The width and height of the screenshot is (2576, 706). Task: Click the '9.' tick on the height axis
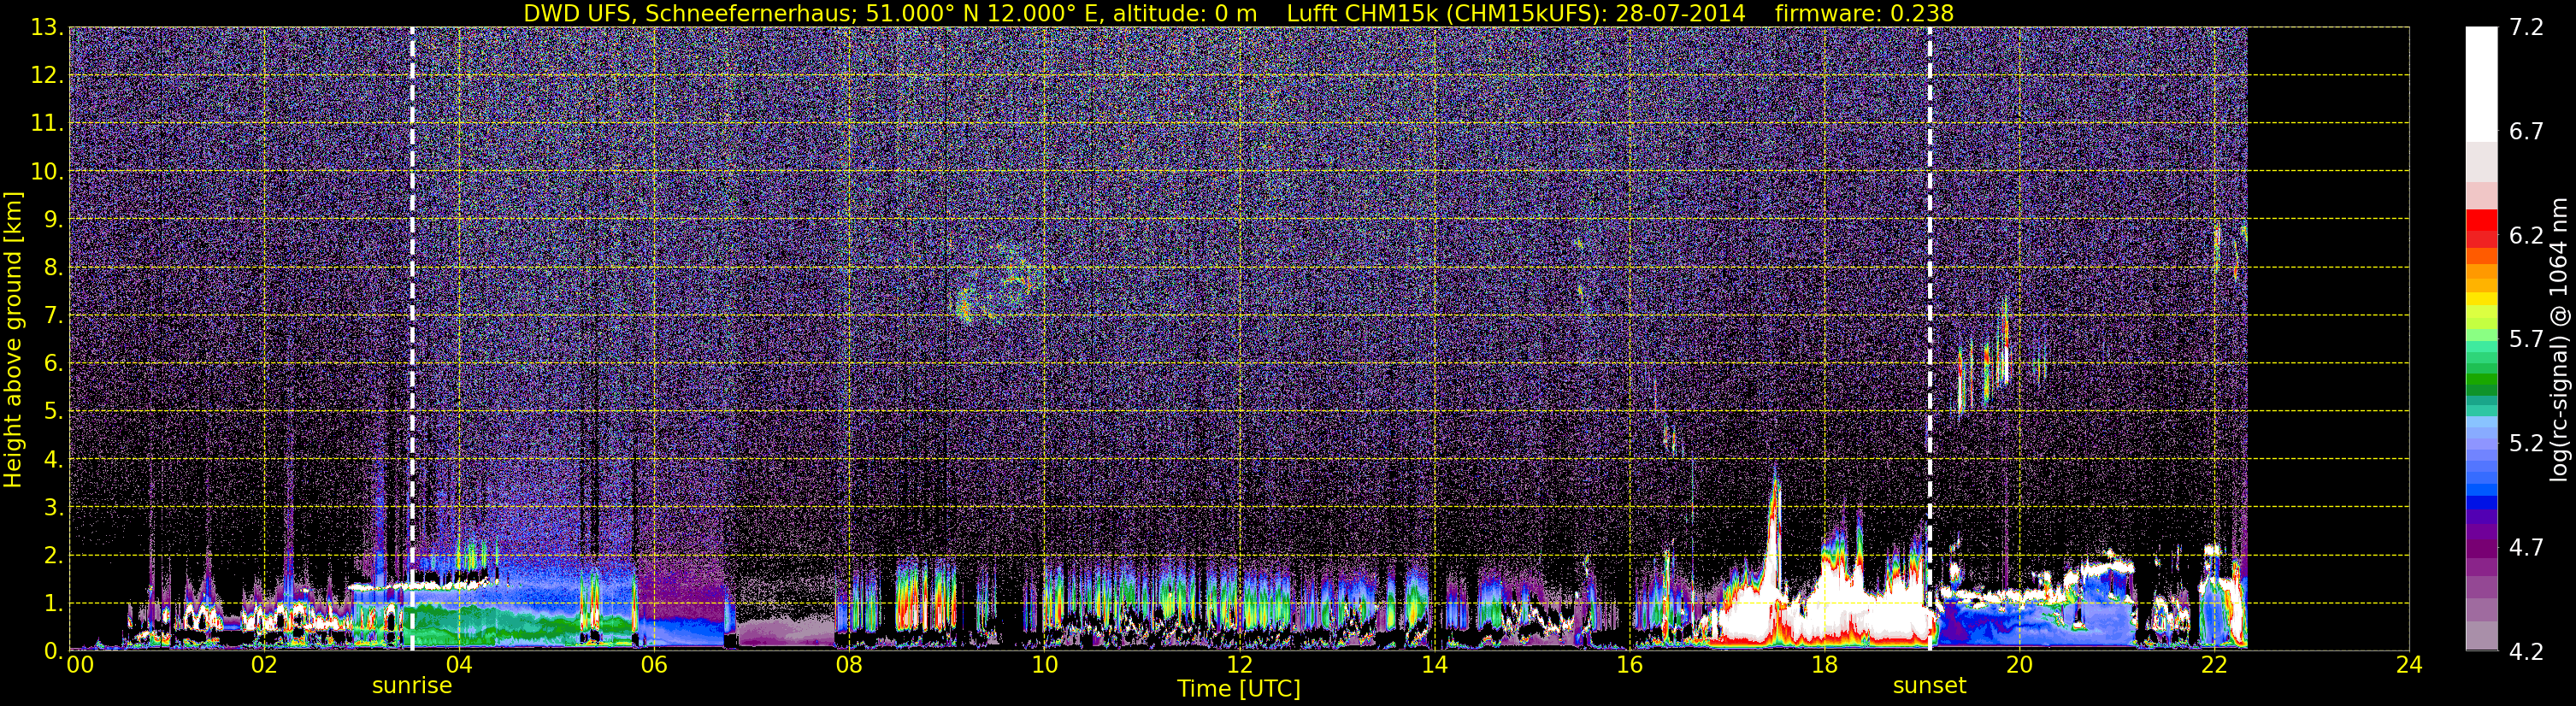pyautogui.click(x=54, y=220)
